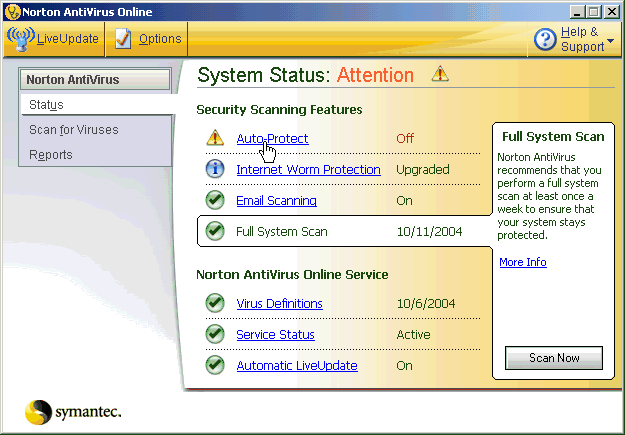Viewport: 625px width, 435px height.
Task: Open the More Info link
Action: [523, 262]
